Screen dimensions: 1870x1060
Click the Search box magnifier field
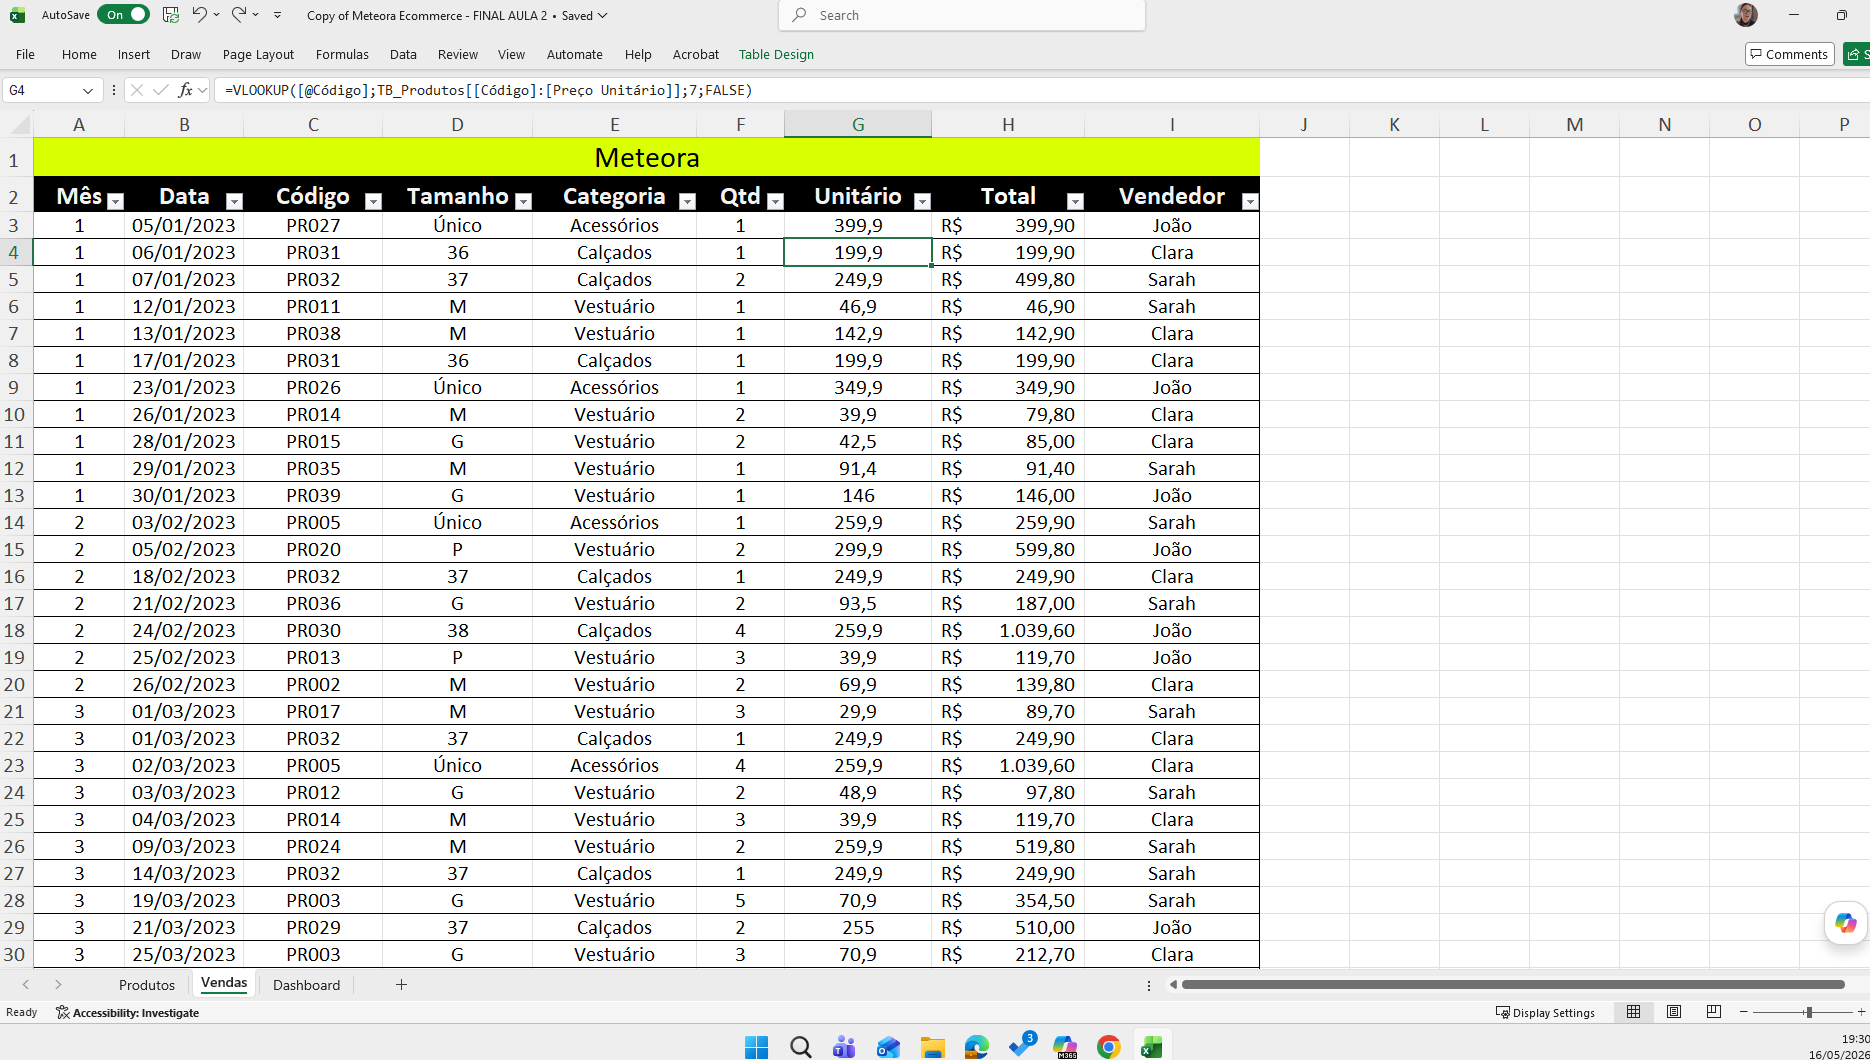[x=961, y=15]
